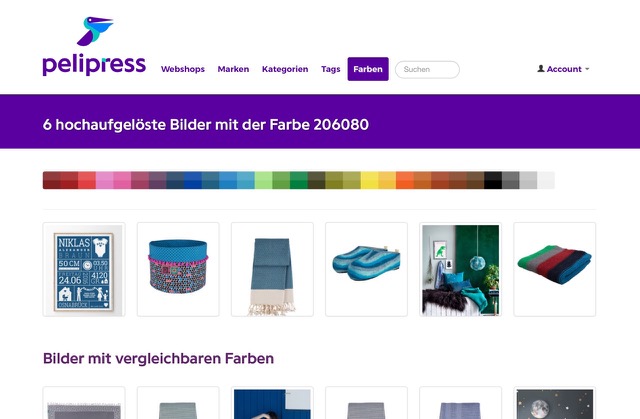This screenshot has width=640, height=419.
Task: Open the round blue storage basket image
Action: [178, 269]
